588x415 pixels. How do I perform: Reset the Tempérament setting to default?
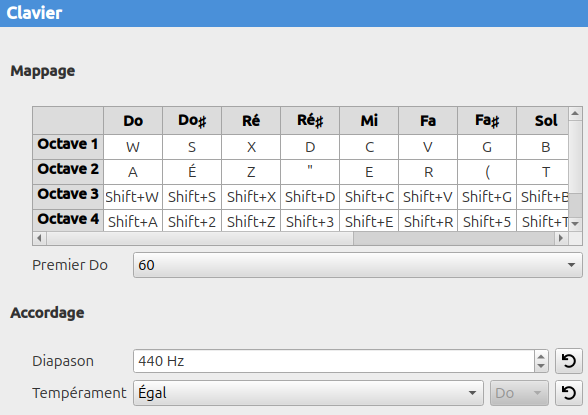568,393
